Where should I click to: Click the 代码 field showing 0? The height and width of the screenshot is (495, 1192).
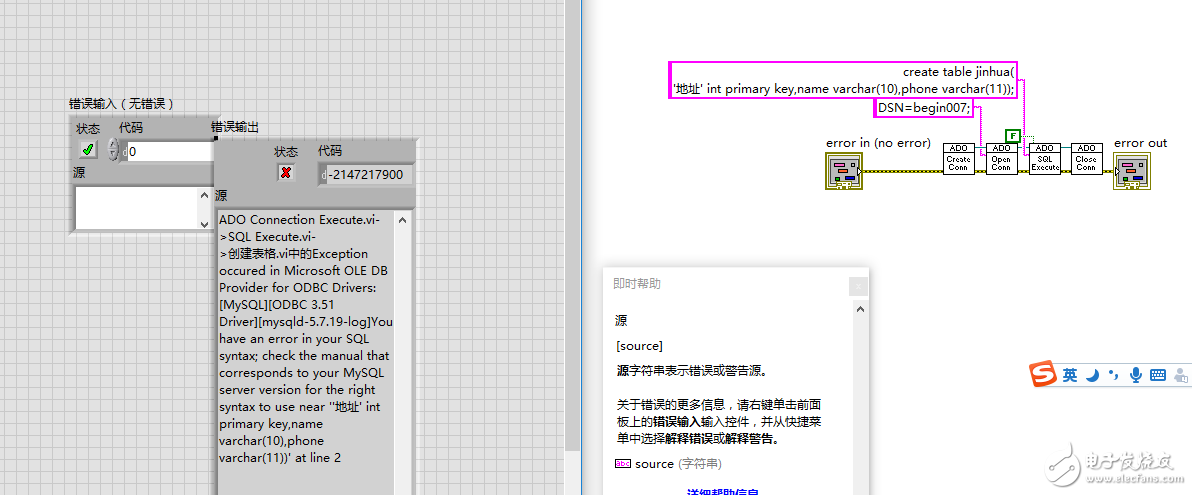point(171,151)
